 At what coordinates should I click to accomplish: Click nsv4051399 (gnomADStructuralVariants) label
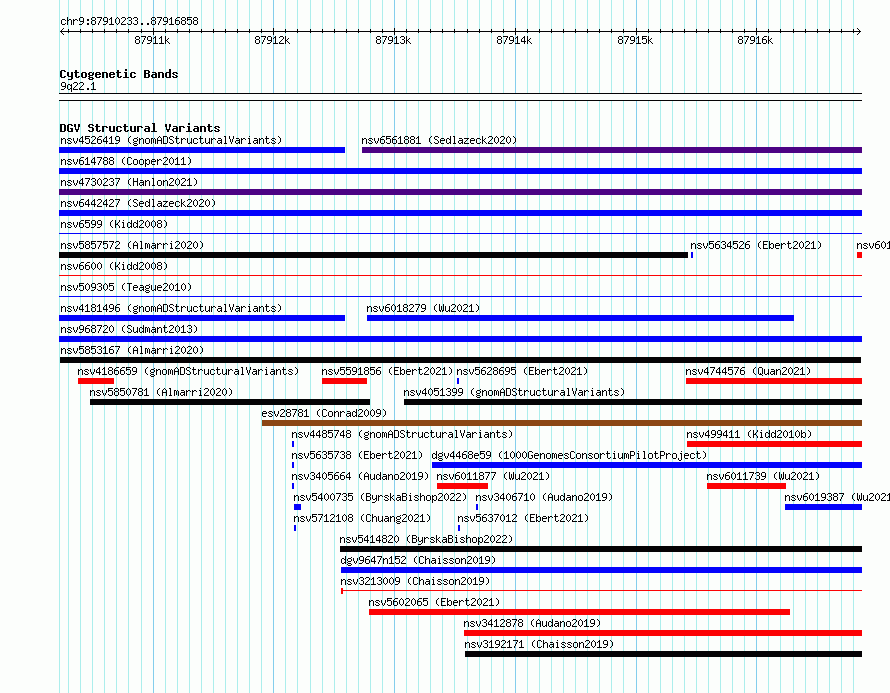click(x=514, y=392)
